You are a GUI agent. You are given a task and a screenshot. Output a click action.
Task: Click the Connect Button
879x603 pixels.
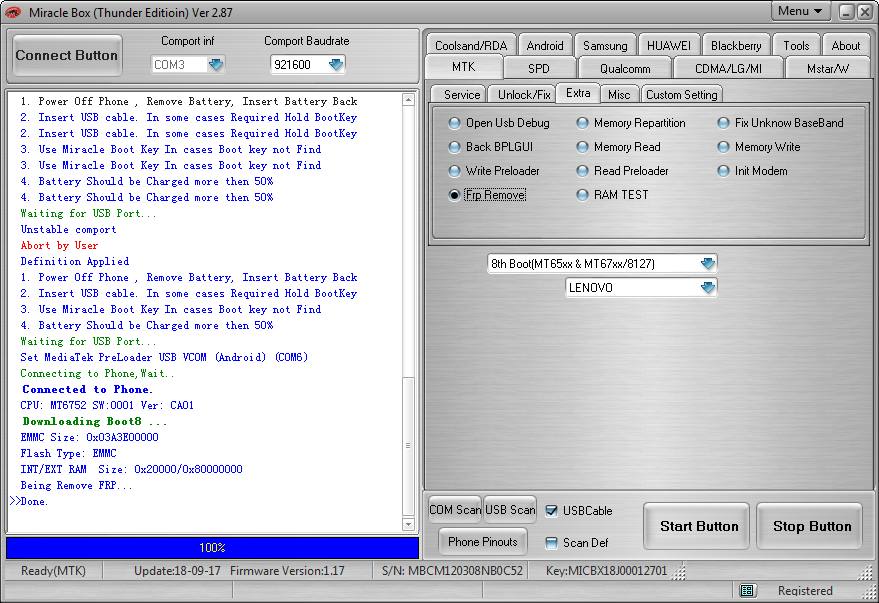(67, 55)
